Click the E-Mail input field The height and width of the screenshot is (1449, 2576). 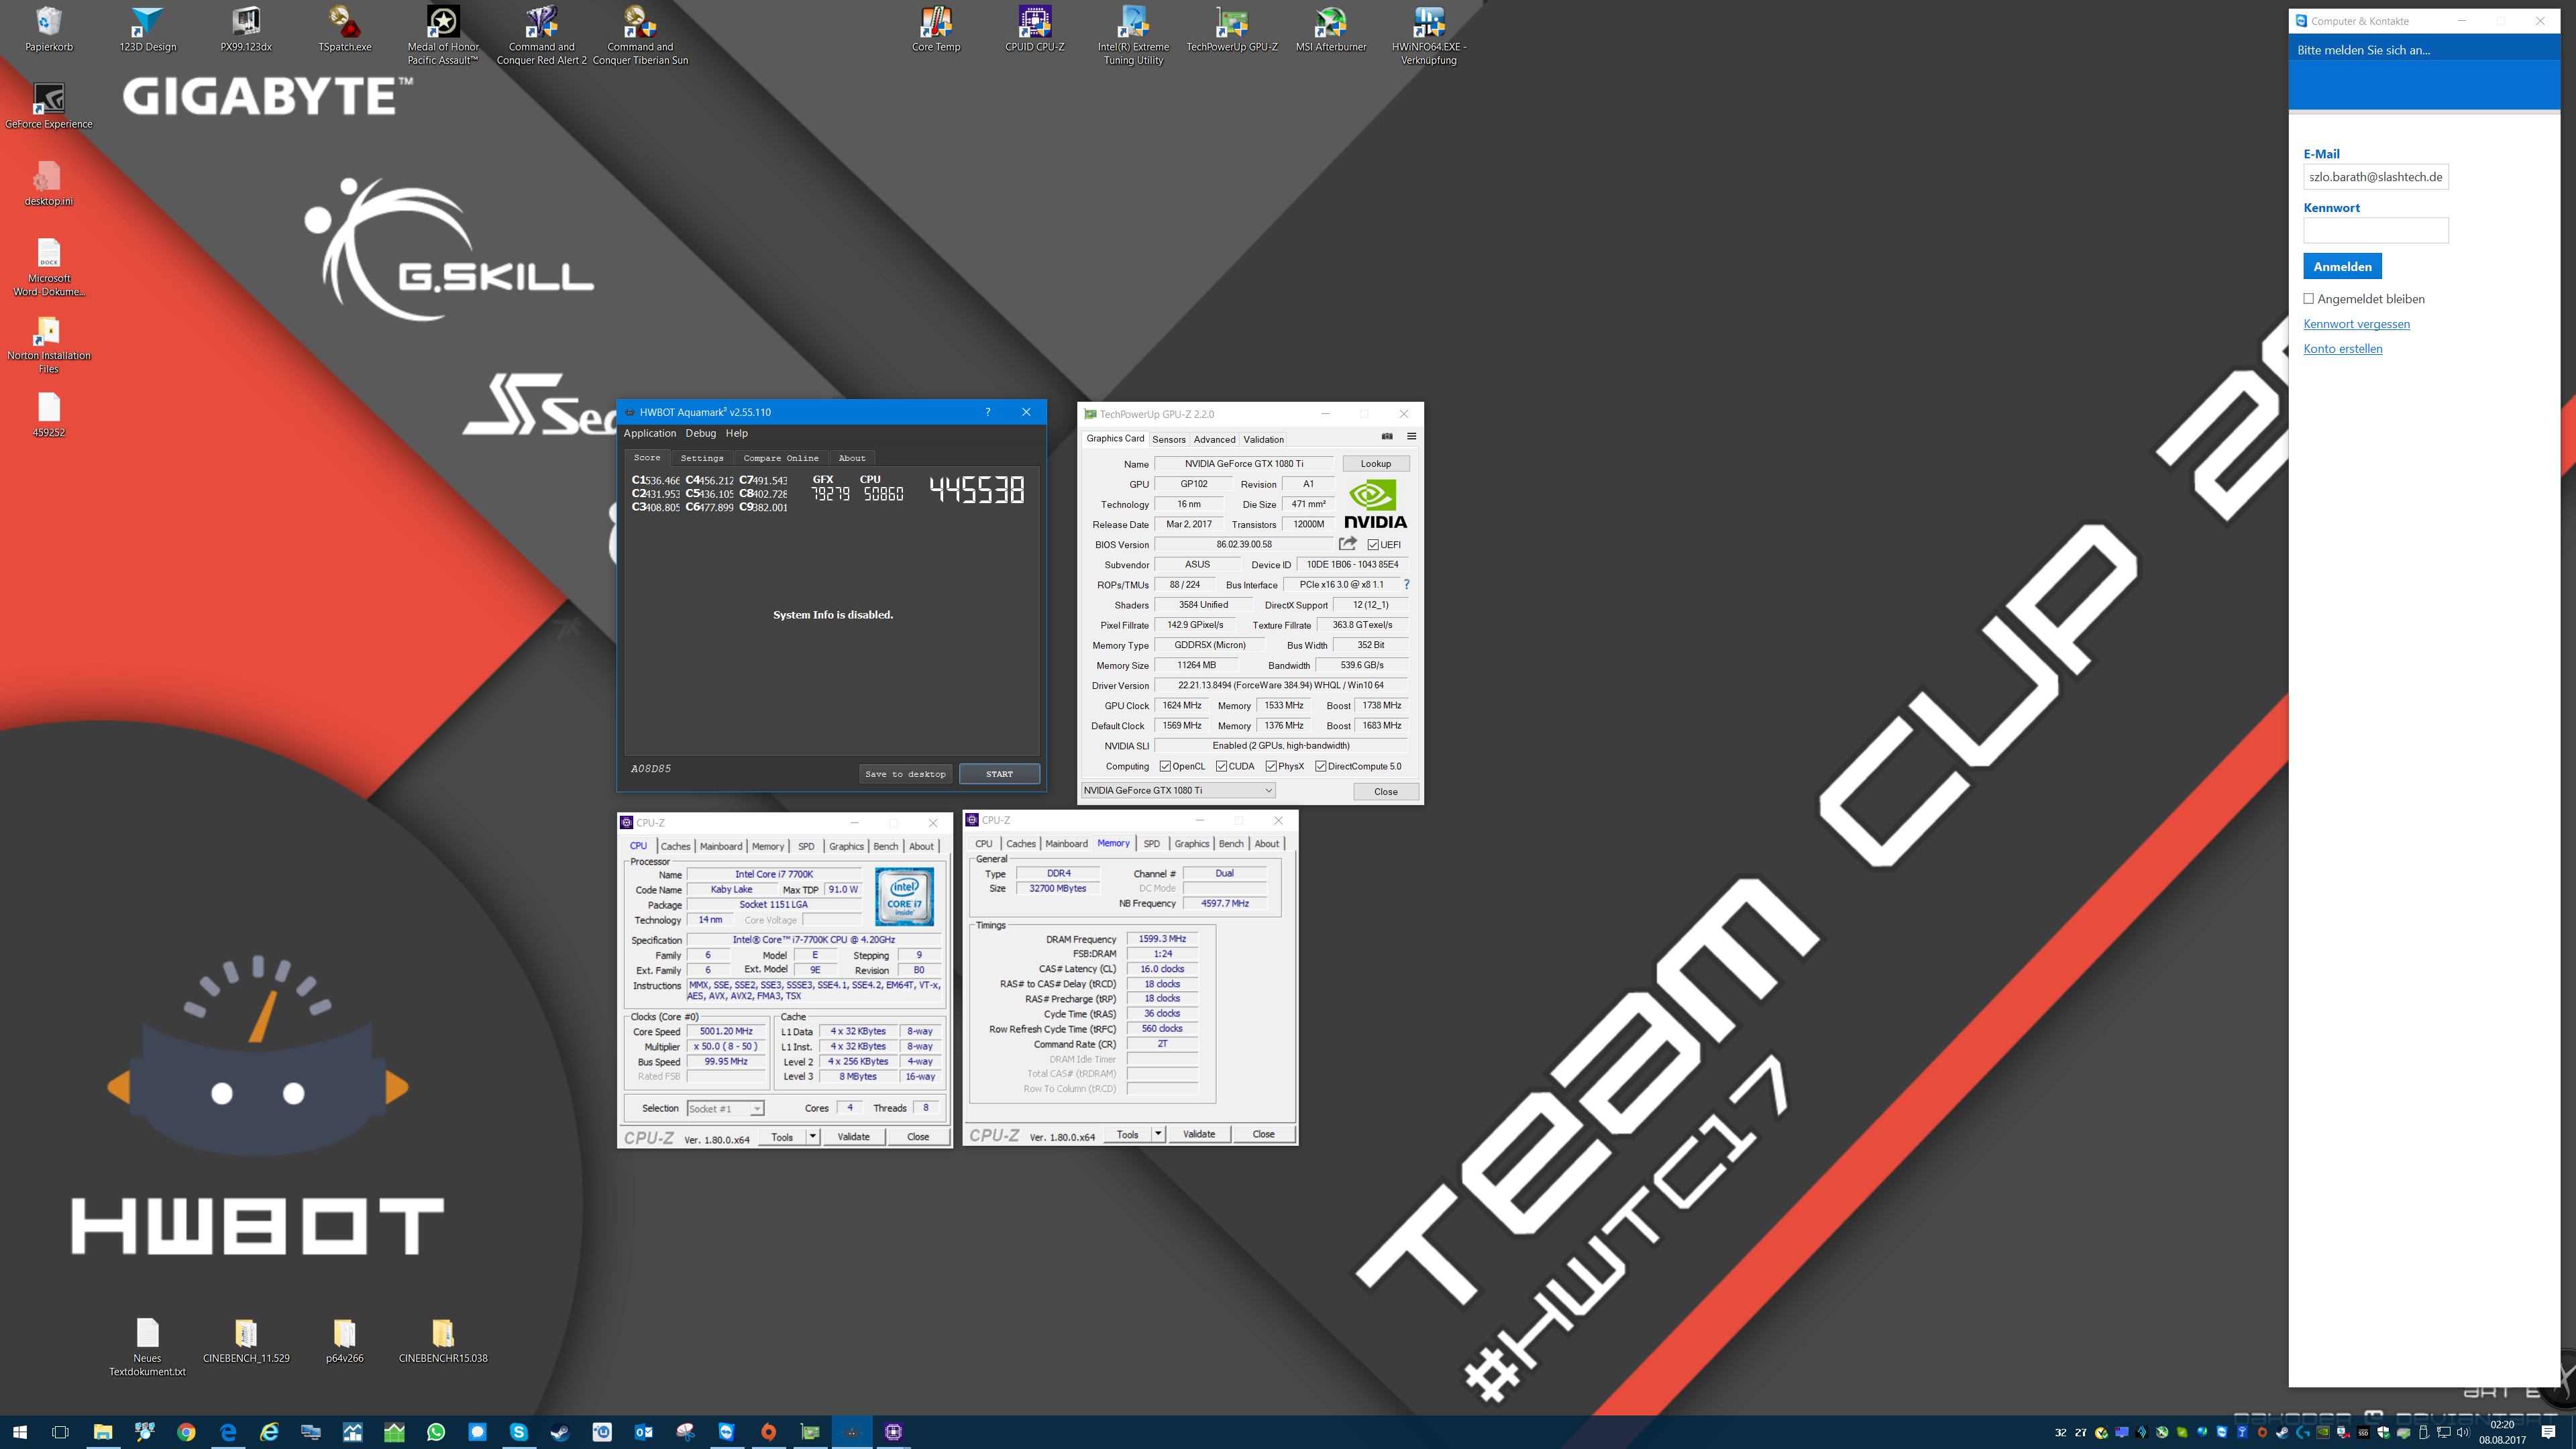tap(2375, 177)
